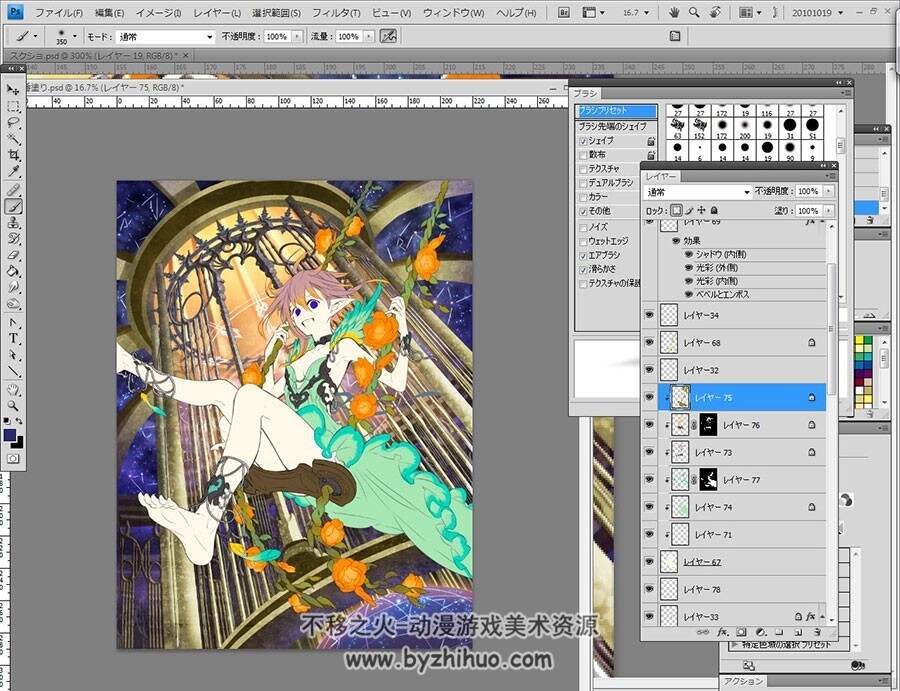The image size is (900, 691).
Task: Select the Line tool
Action: [13, 372]
